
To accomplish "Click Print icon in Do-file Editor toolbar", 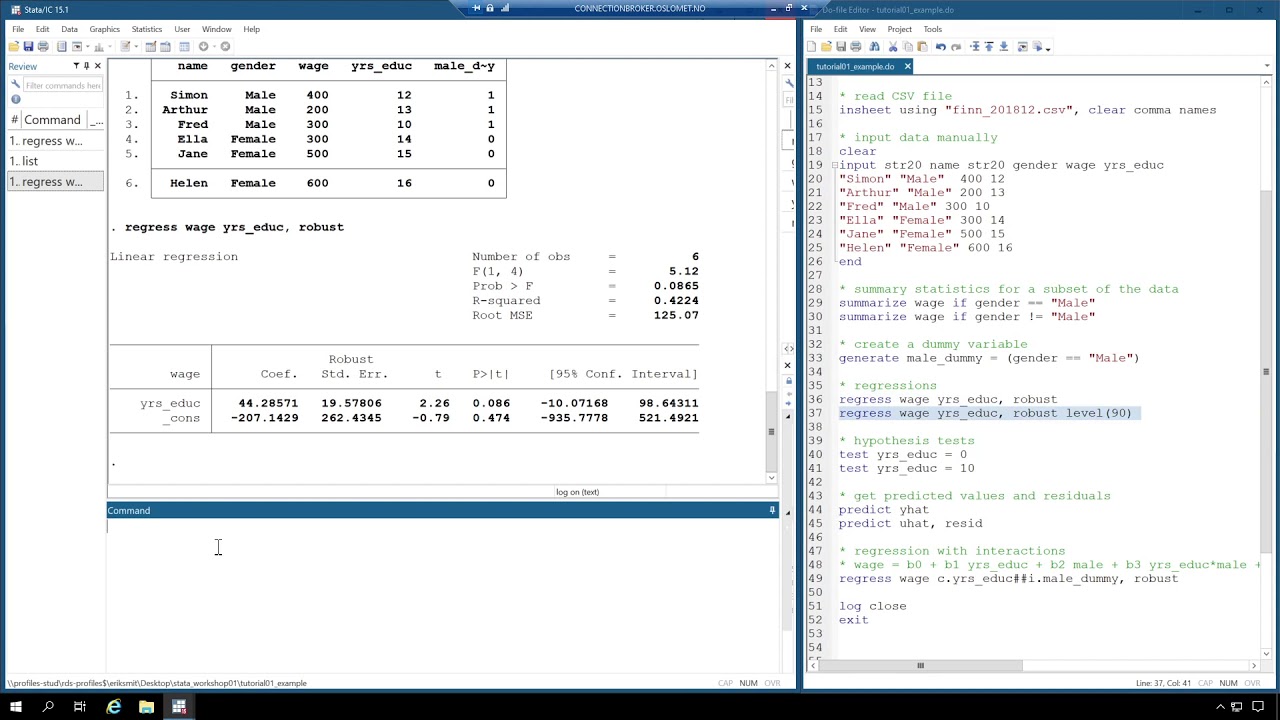I will coord(855,46).
